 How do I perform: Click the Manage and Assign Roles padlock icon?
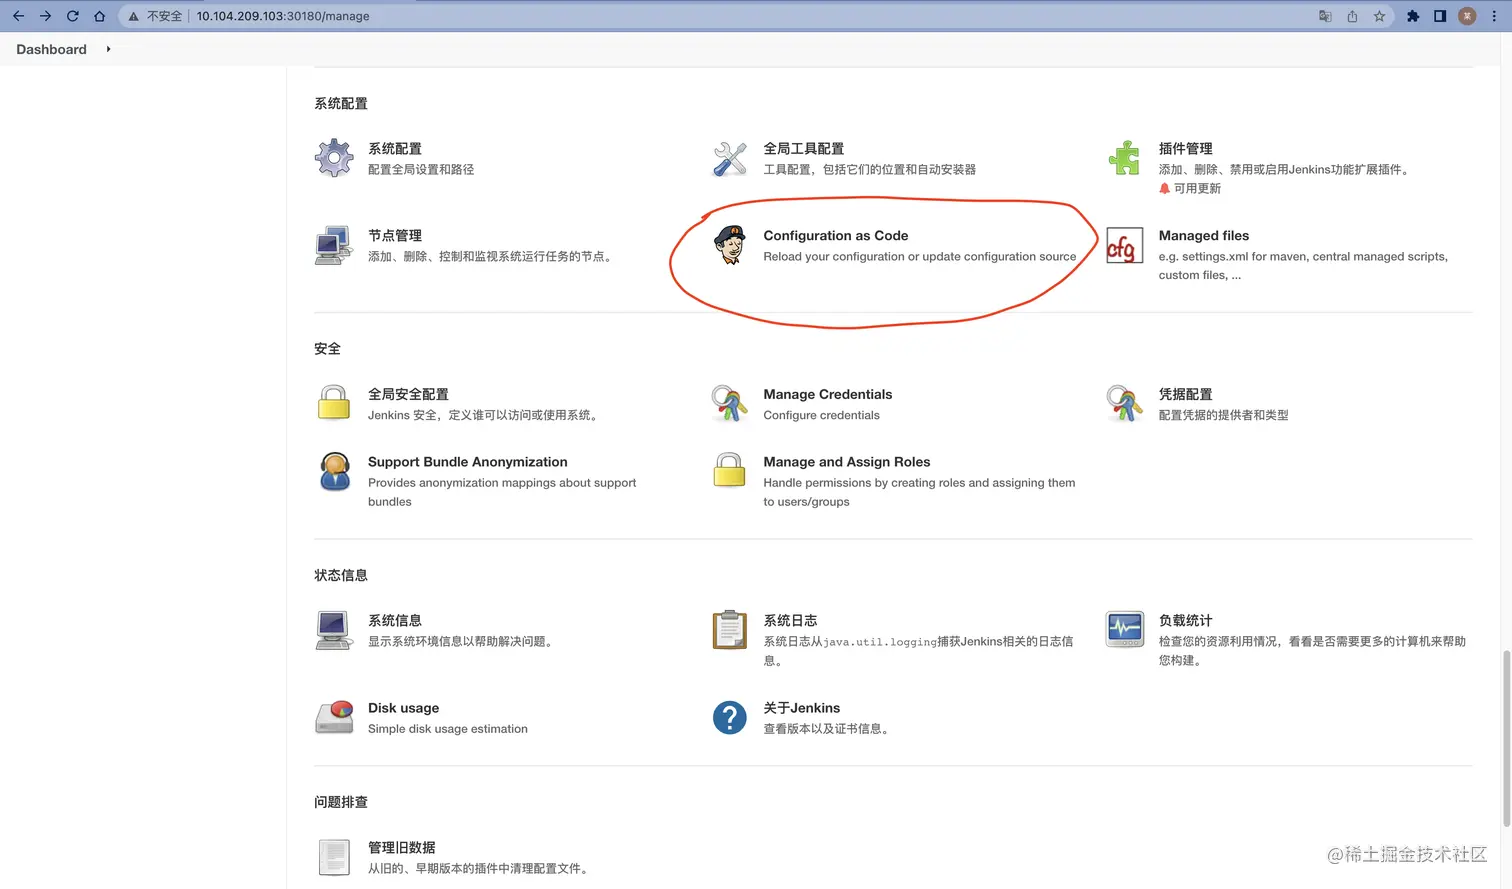click(729, 470)
